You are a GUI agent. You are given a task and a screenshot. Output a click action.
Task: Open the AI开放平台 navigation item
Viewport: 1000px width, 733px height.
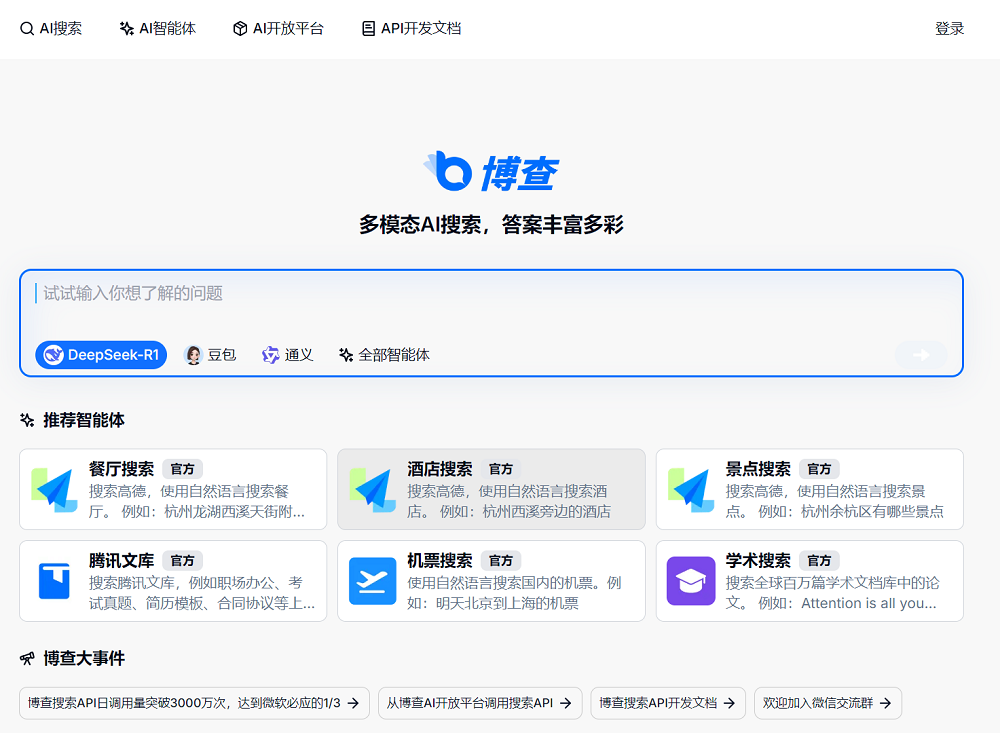click(x=278, y=28)
